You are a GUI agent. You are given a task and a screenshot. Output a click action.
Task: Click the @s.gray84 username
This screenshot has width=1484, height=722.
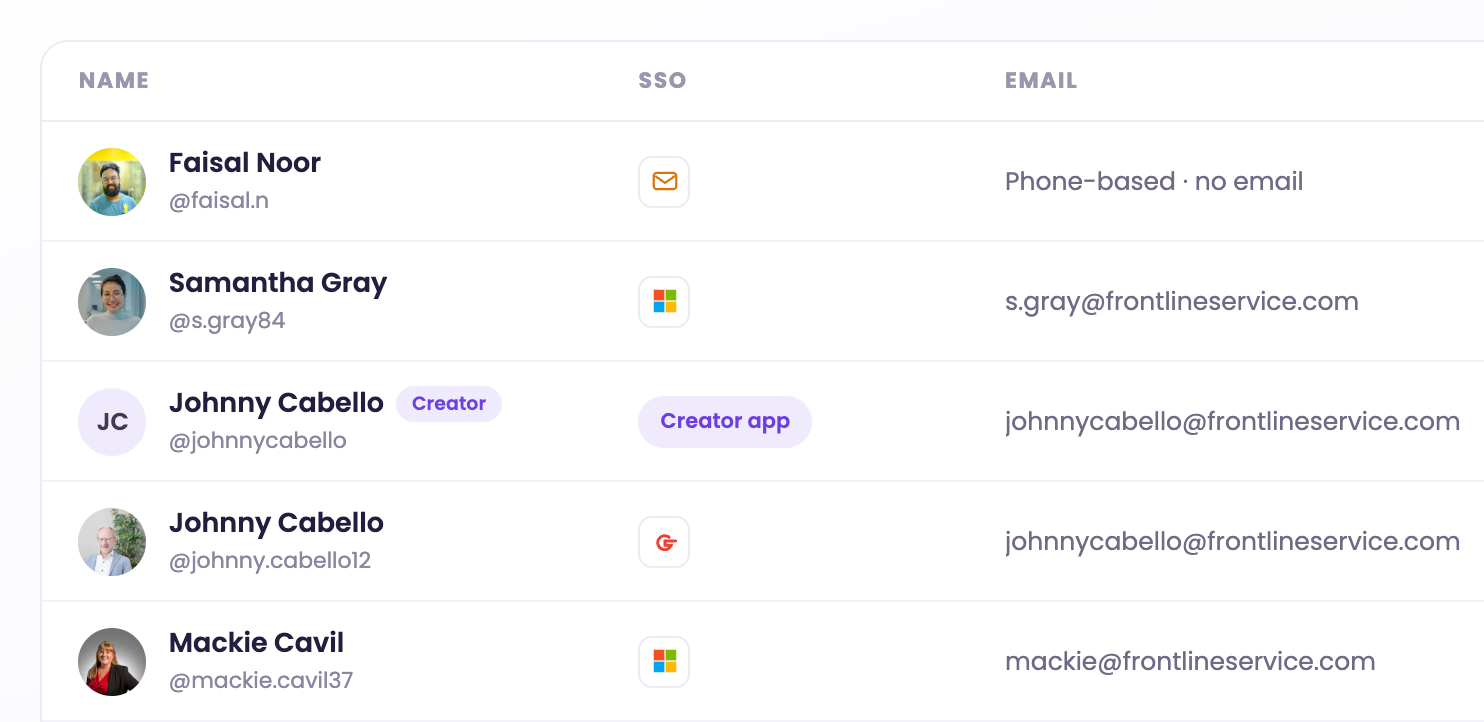(227, 321)
